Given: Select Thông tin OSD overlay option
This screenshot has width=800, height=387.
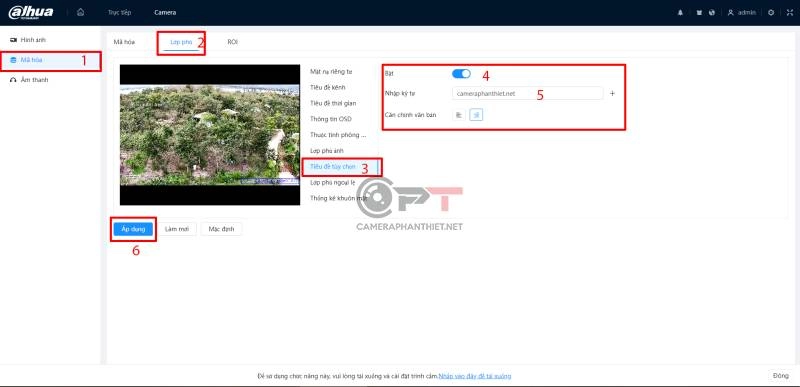Looking at the screenshot, I should tap(331, 119).
